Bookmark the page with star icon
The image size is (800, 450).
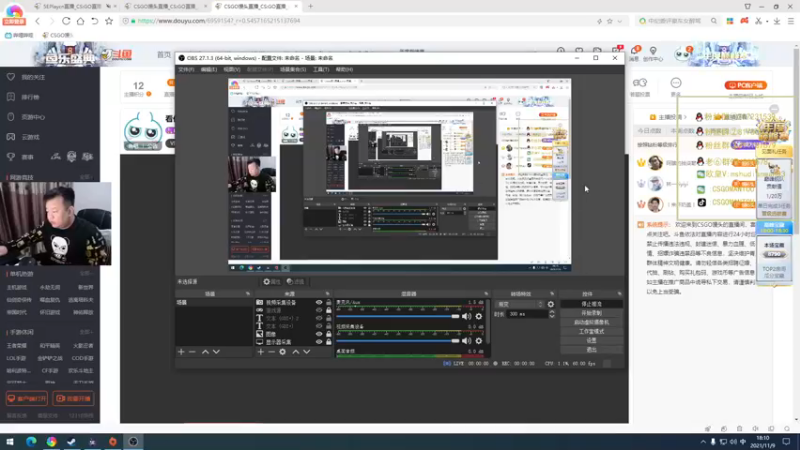pos(109,21)
